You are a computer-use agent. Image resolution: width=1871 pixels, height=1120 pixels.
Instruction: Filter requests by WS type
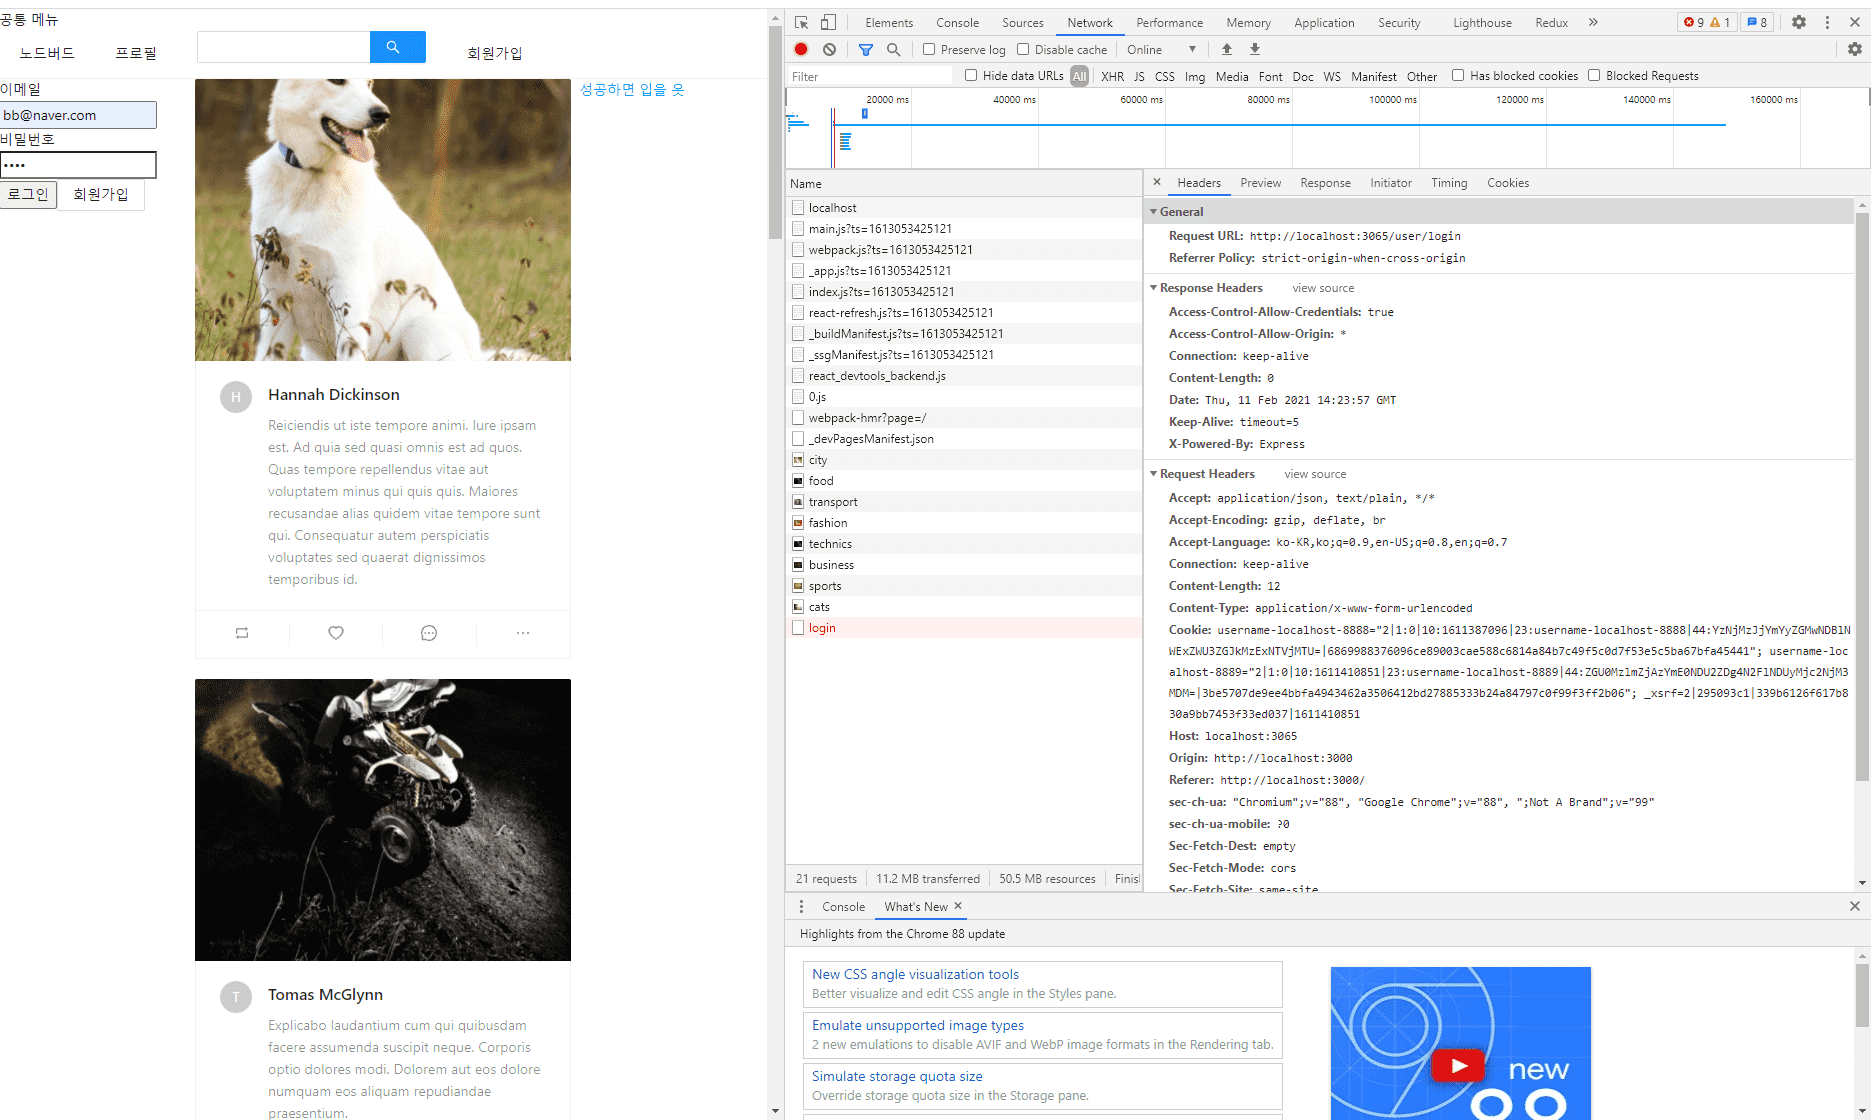pos(1332,76)
